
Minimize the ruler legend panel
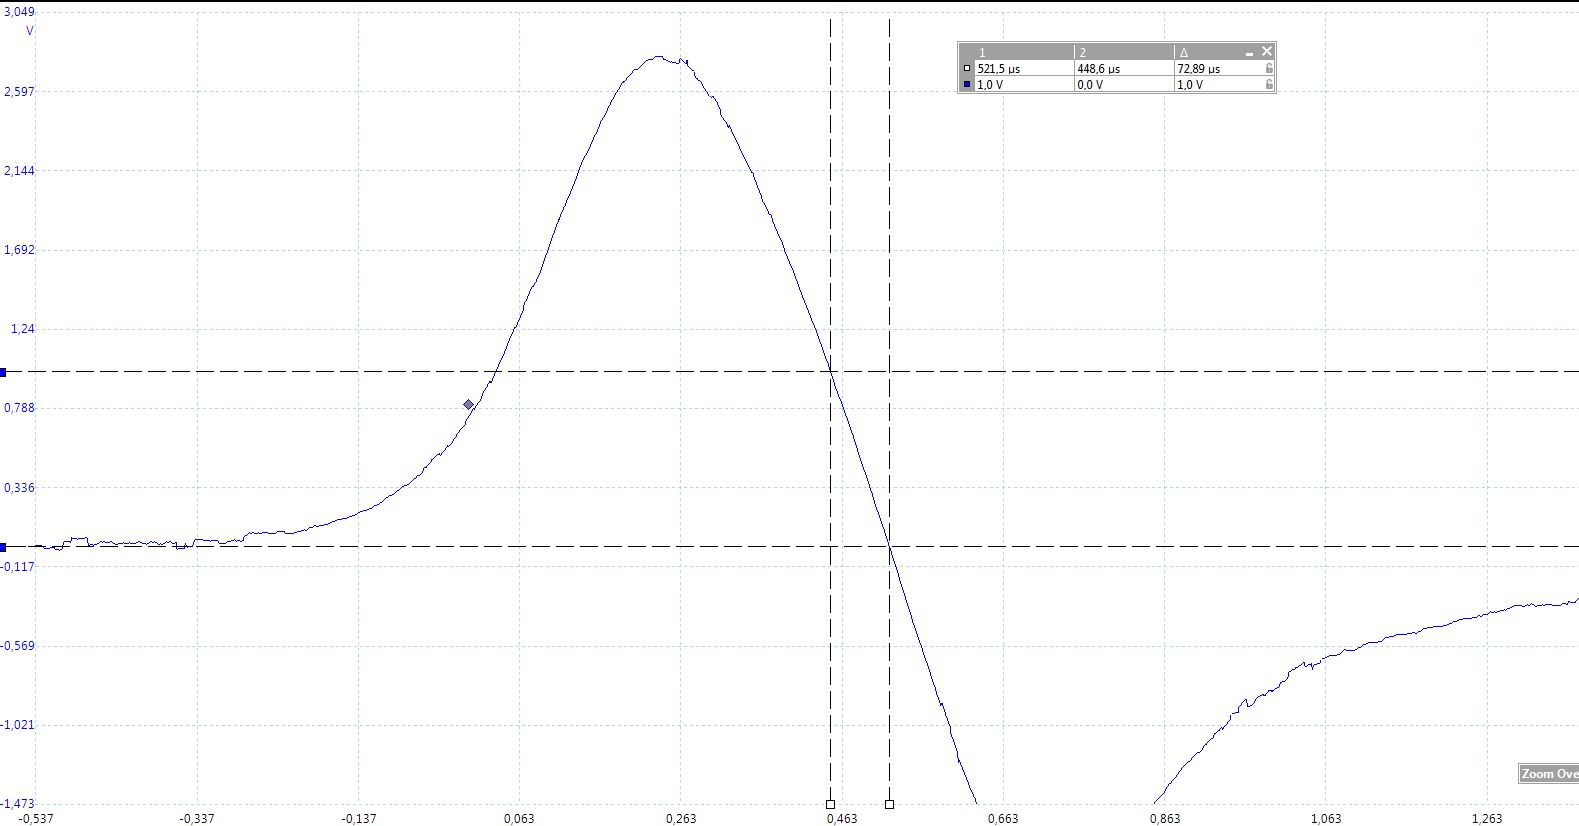pyautogui.click(x=1249, y=53)
